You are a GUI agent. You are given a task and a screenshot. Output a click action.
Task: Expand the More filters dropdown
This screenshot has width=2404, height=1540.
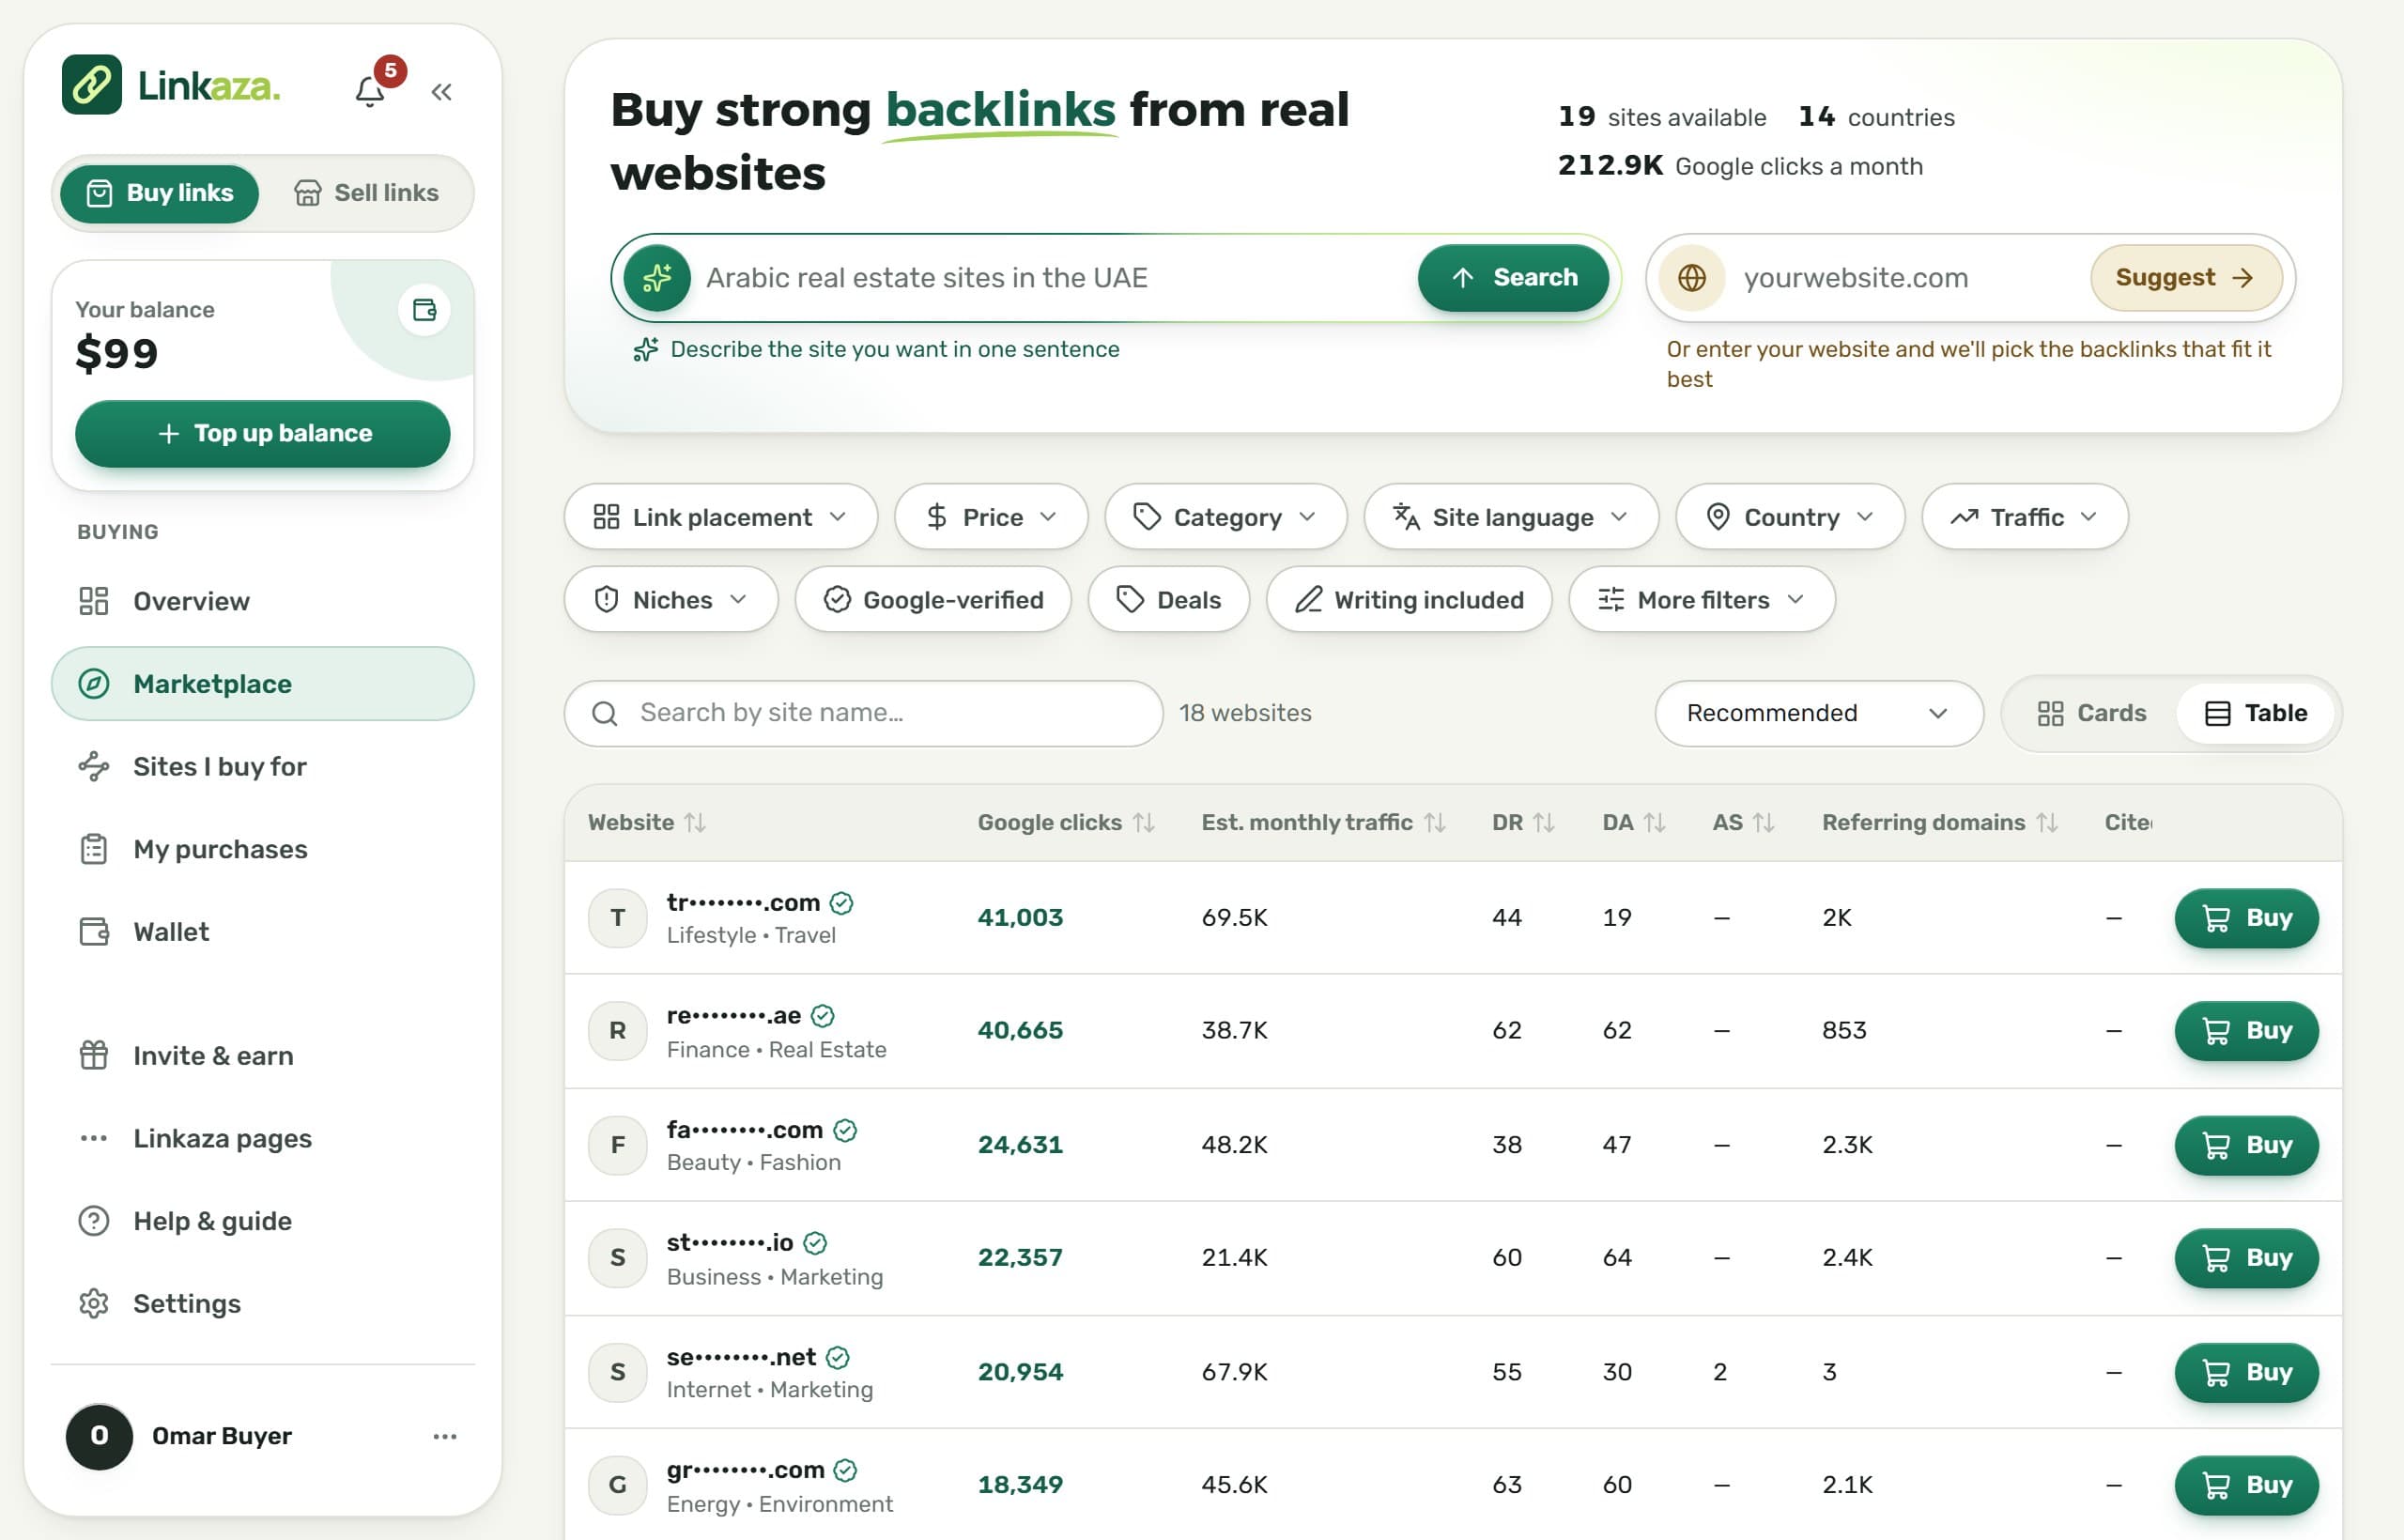[x=1702, y=600]
